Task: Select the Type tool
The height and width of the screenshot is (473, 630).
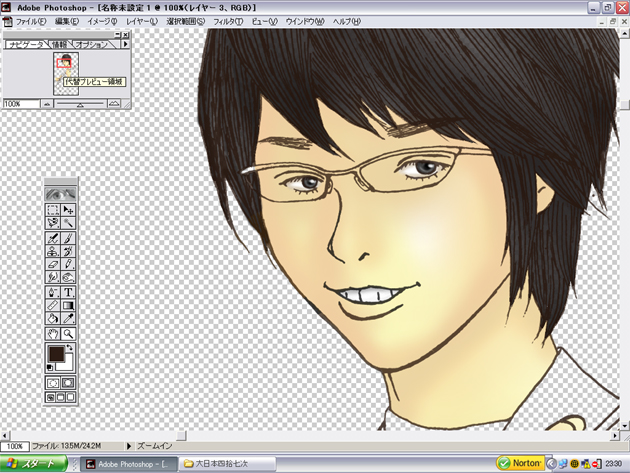Action: tap(68, 292)
